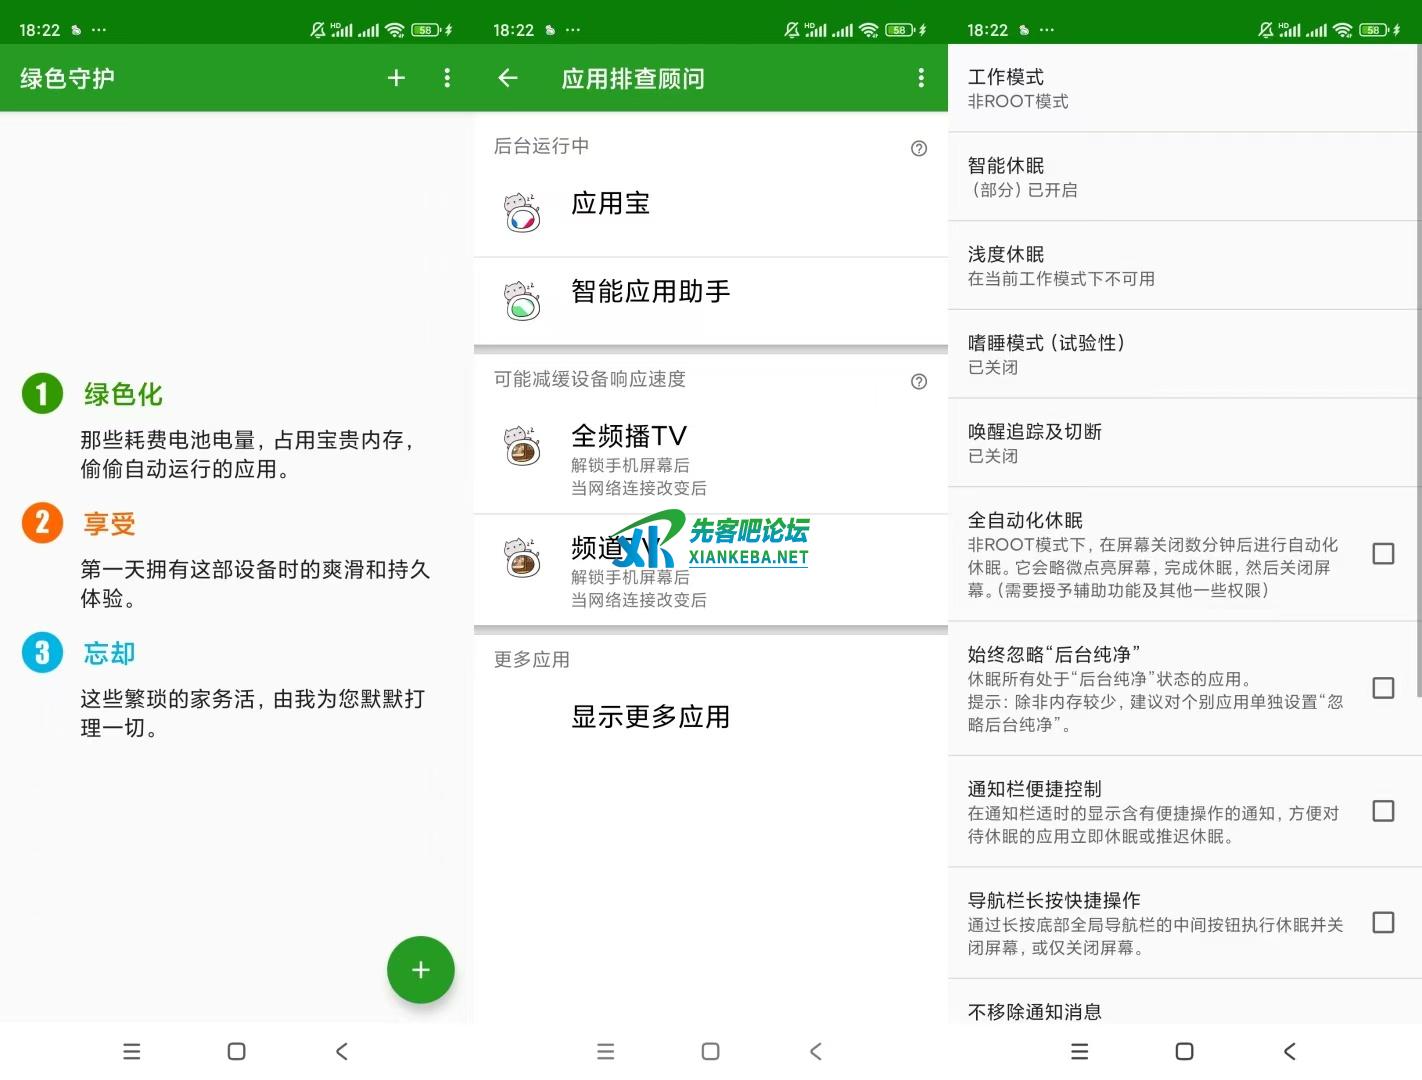The width and height of the screenshot is (1422, 1080).
Task: Select the 应用宝 app icon
Action: (523, 212)
